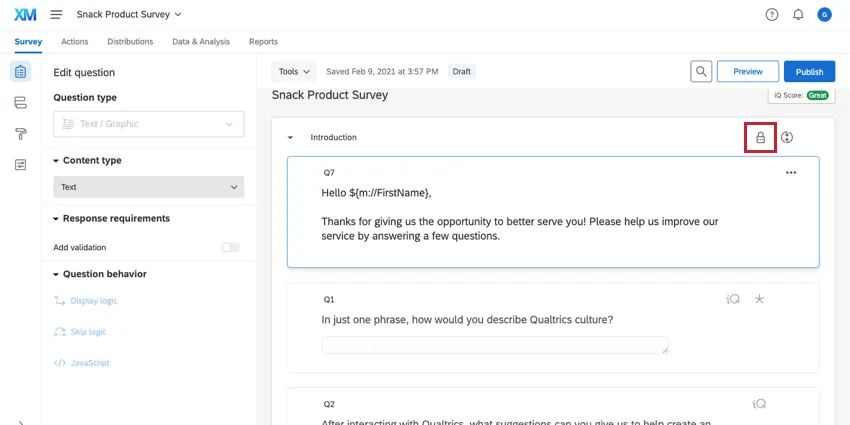Collapse the Response requirements section
850x425 pixels.
click(57, 219)
